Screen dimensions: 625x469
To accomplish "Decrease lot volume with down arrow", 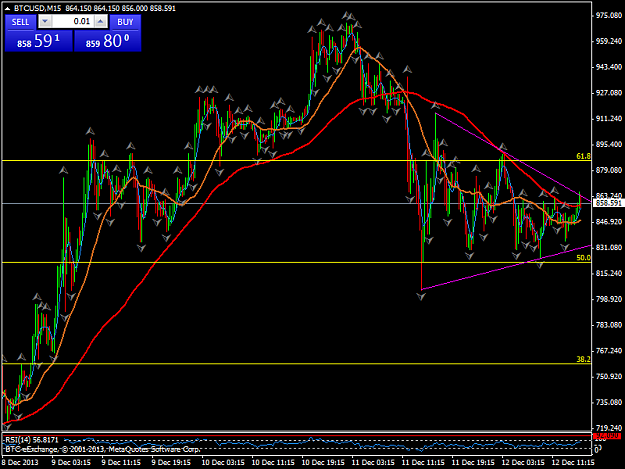I will (45, 22).
